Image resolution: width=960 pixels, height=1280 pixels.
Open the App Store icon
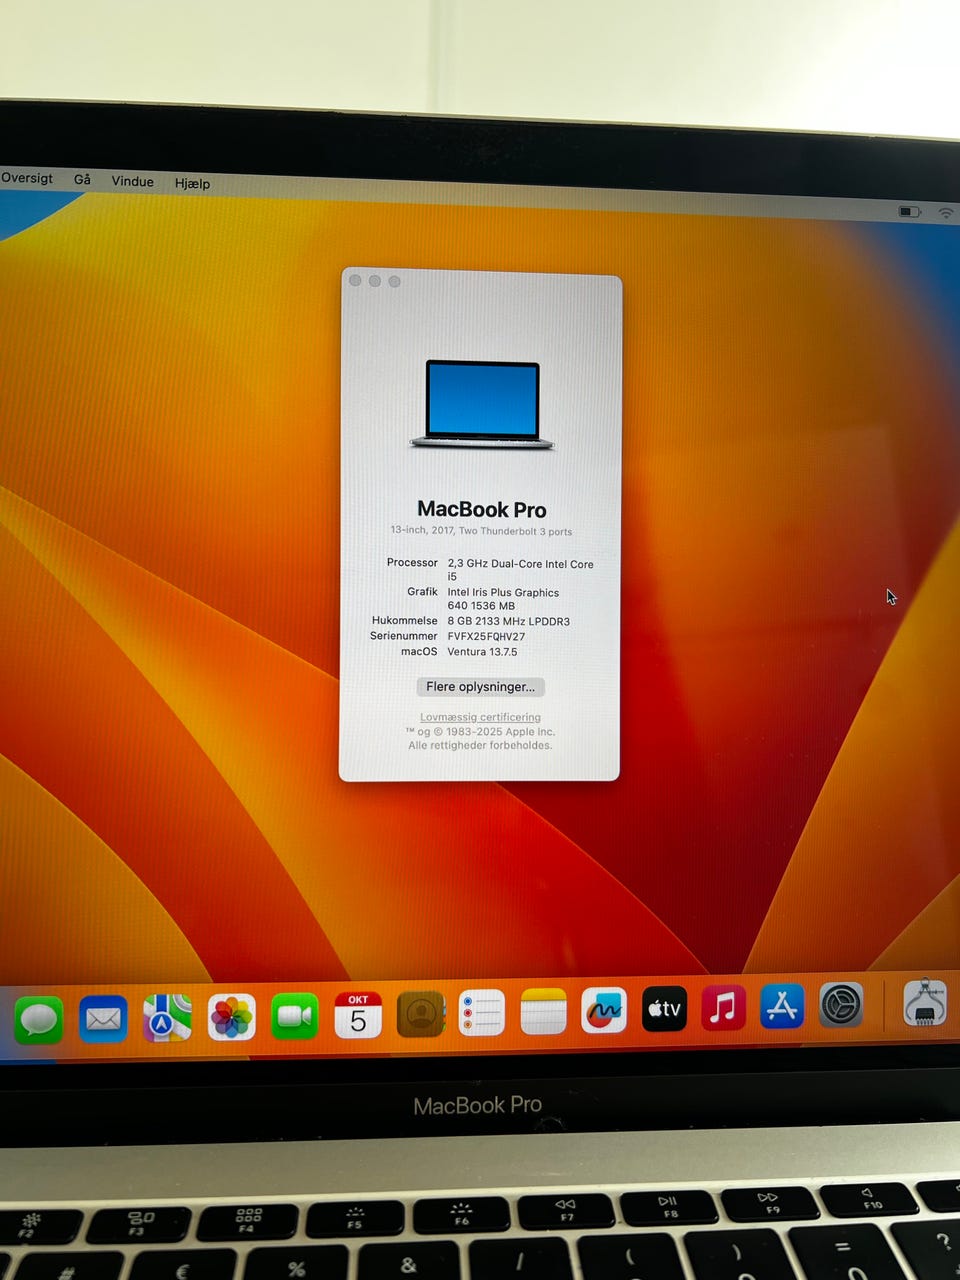click(x=782, y=1007)
